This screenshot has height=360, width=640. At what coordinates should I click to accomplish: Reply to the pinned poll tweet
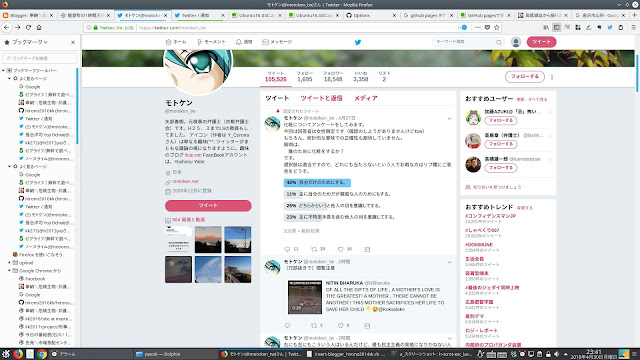point(287,249)
